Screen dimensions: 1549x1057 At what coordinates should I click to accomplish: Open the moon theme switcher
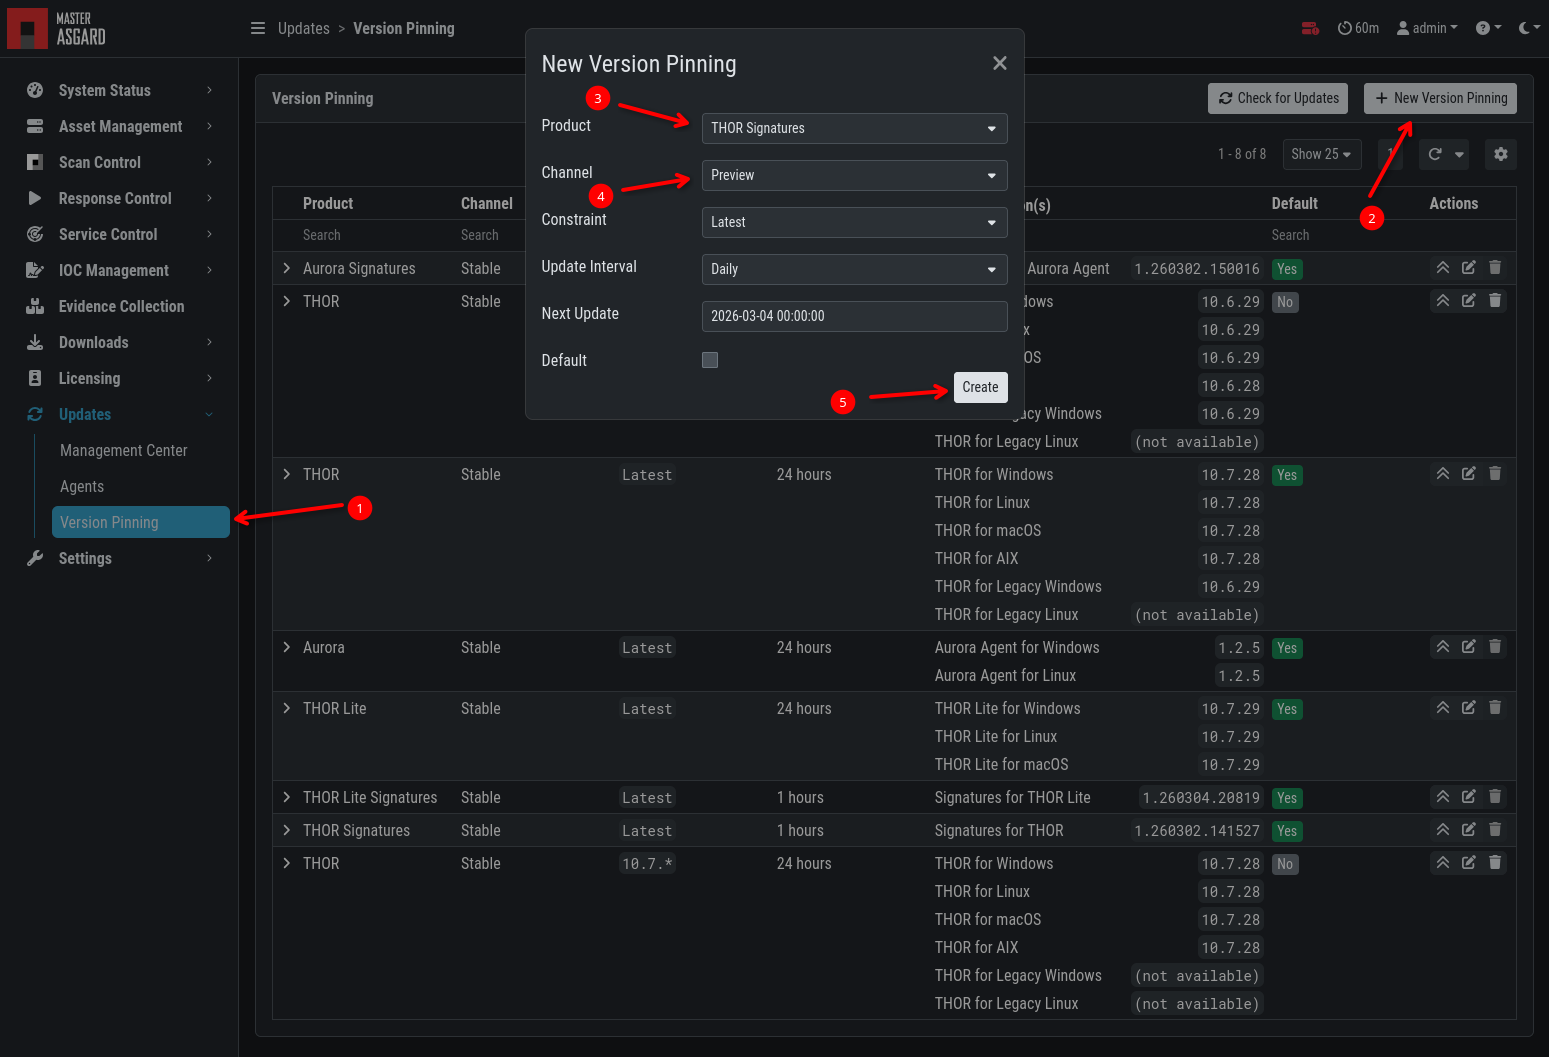pos(1529,28)
